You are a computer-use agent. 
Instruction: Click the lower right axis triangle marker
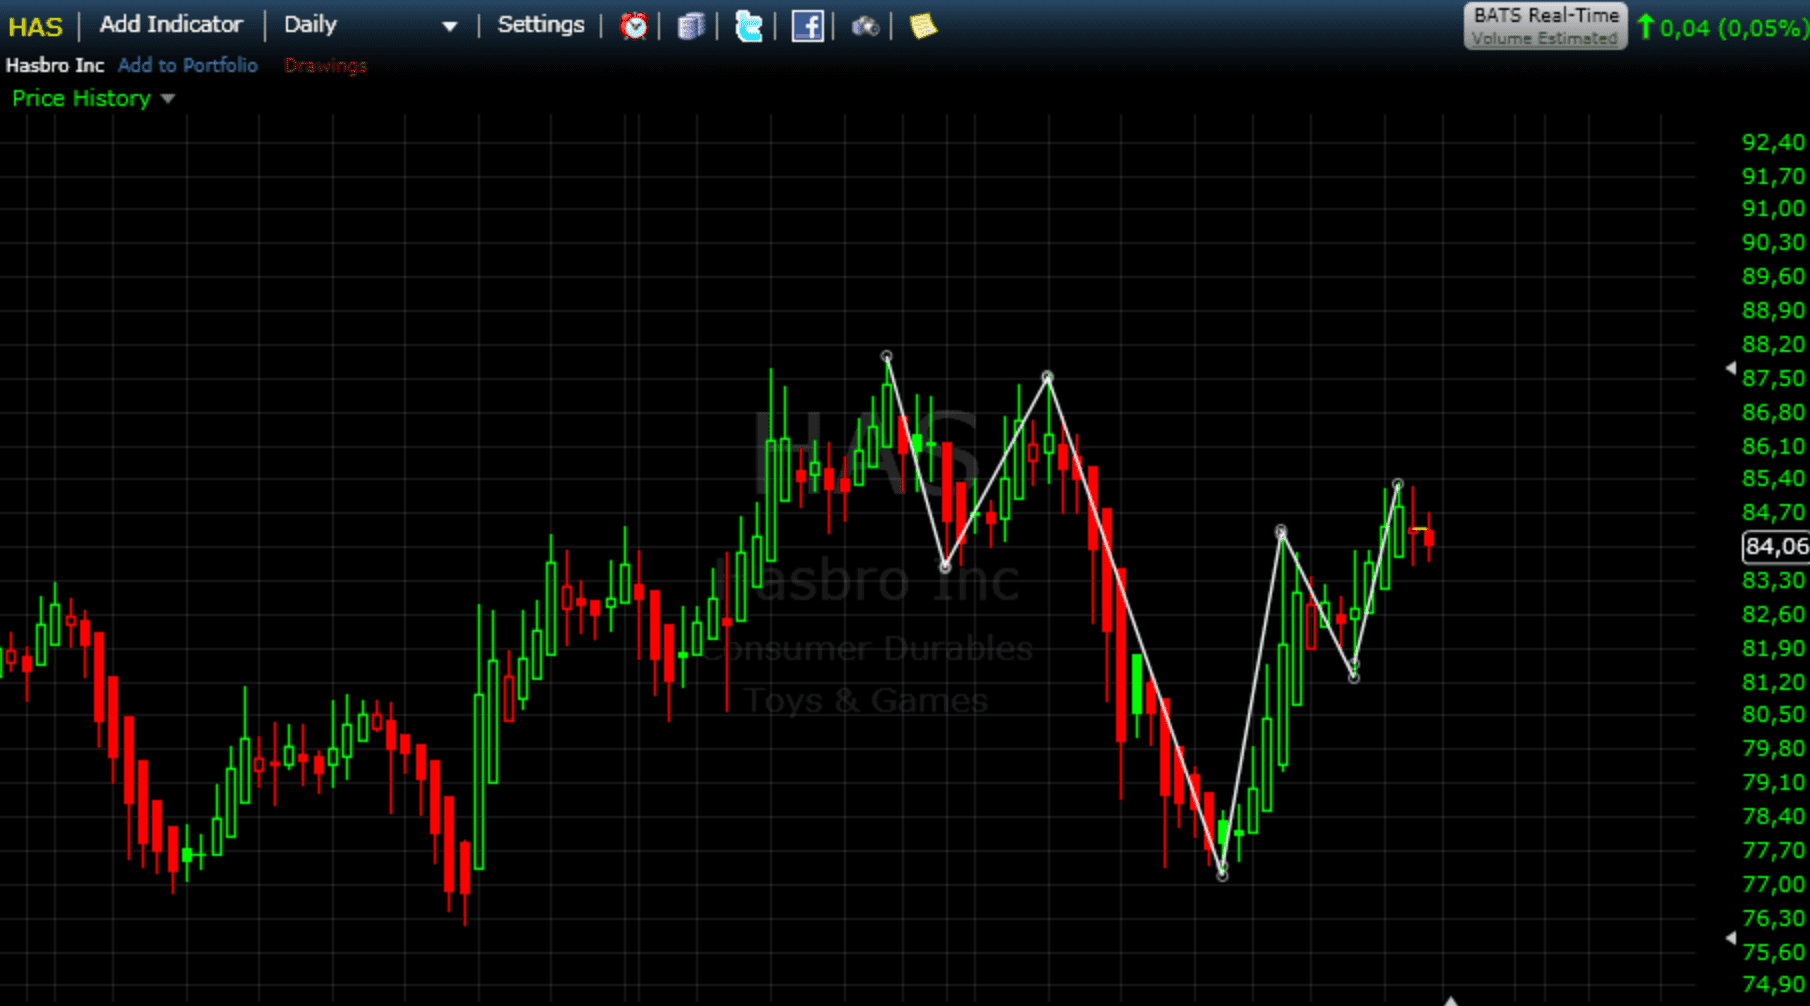(1731, 938)
